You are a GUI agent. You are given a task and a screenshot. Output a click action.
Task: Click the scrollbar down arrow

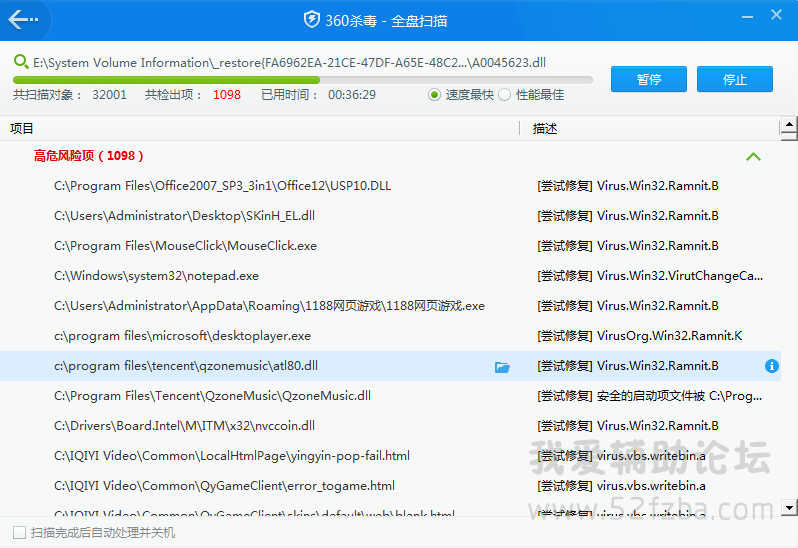(x=789, y=507)
